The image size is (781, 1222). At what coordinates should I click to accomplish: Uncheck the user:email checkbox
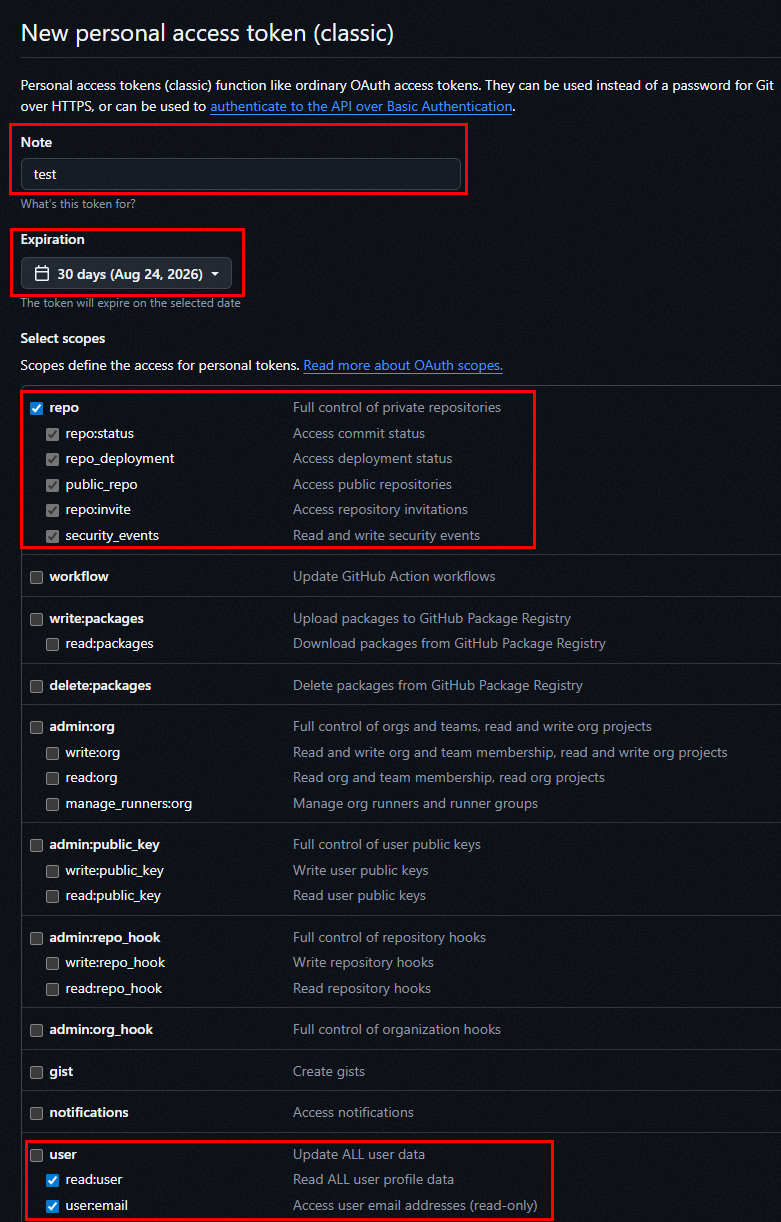53,1206
